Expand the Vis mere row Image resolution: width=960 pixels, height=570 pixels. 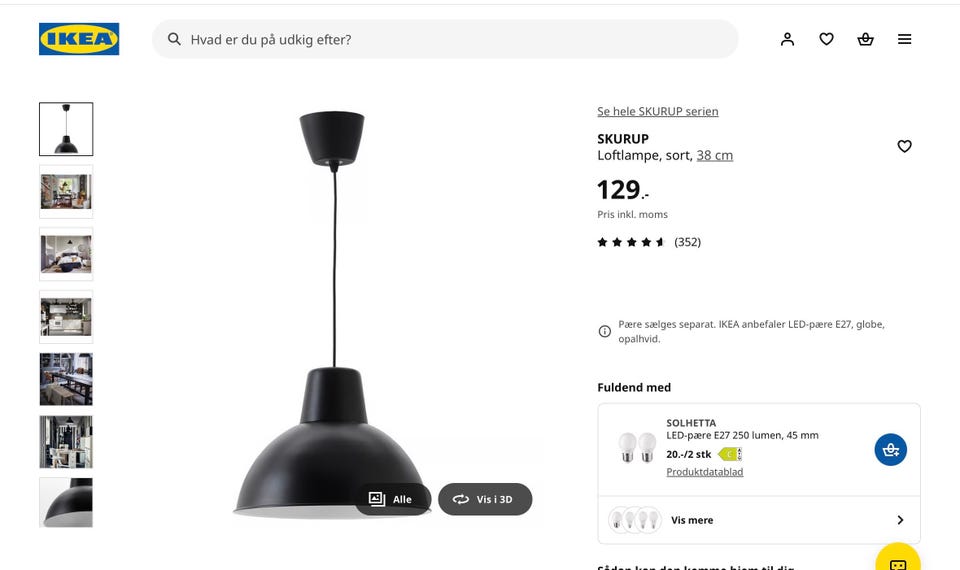pyautogui.click(x=759, y=520)
